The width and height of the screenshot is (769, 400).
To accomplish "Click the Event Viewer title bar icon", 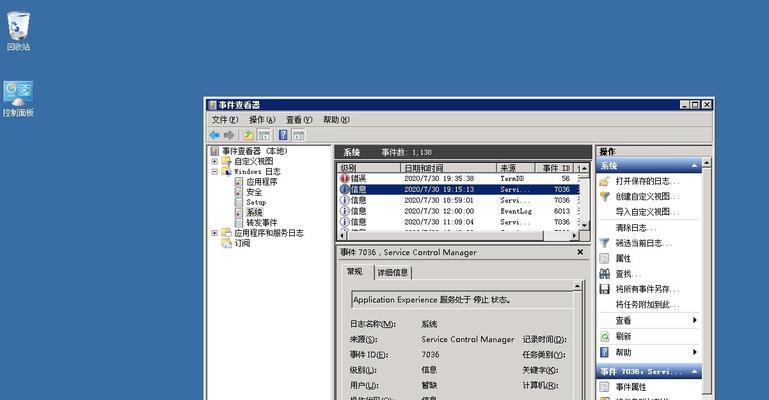I will click(x=212, y=105).
